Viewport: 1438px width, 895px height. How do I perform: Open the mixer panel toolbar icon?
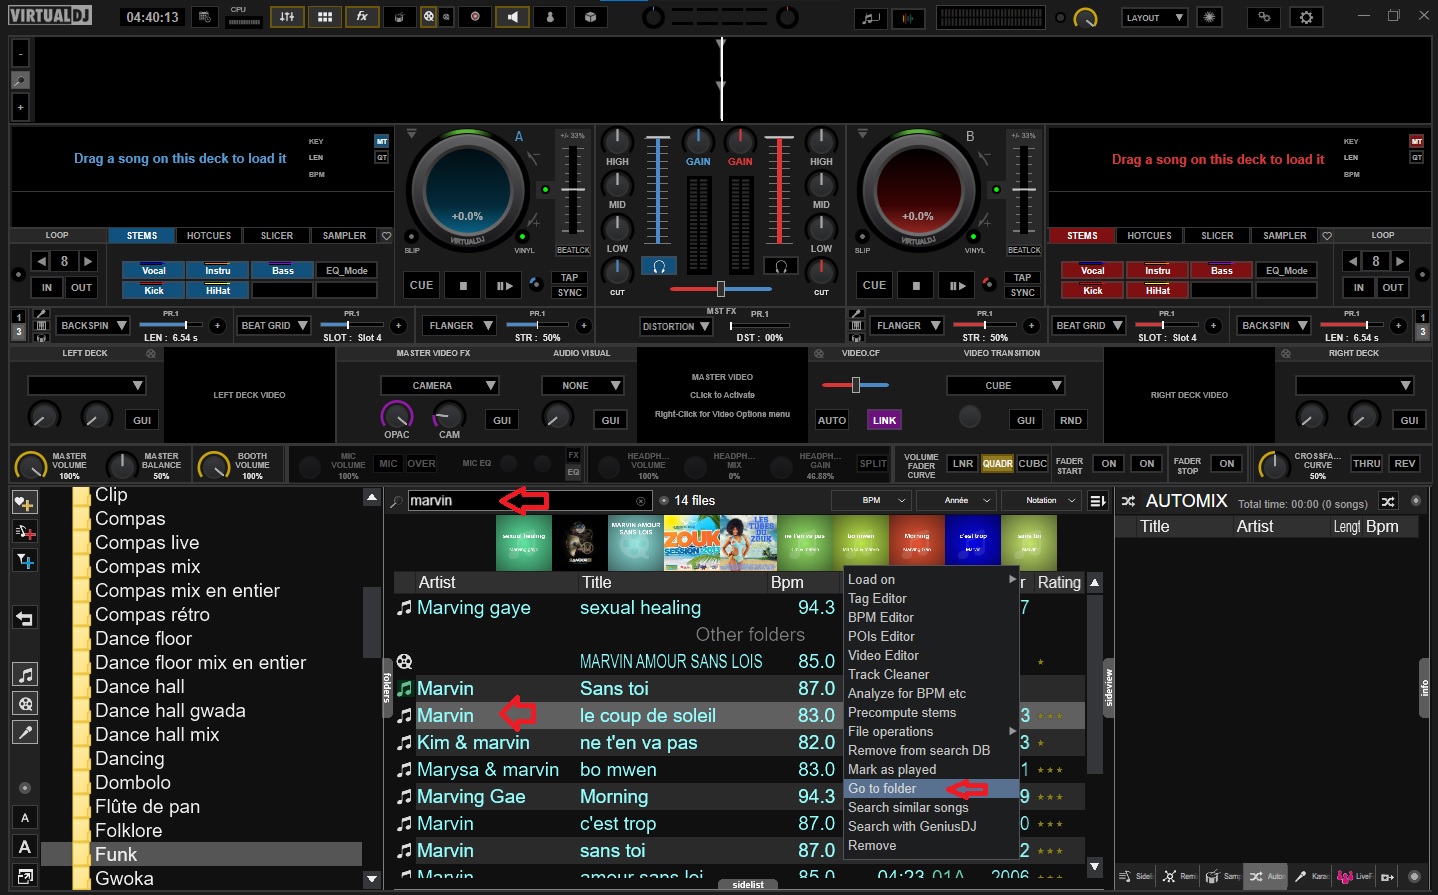point(286,17)
